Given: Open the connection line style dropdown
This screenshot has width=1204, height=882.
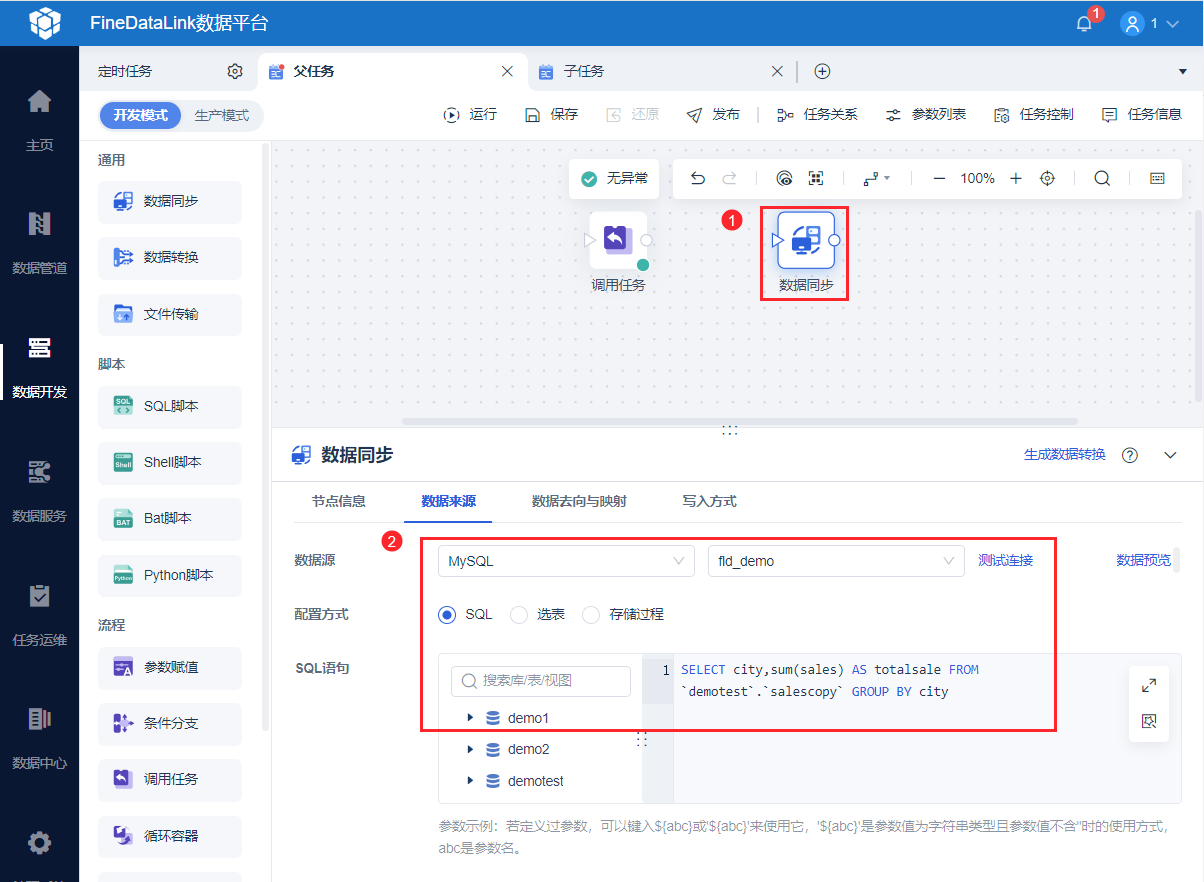Looking at the screenshot, I should click(877, 178).
